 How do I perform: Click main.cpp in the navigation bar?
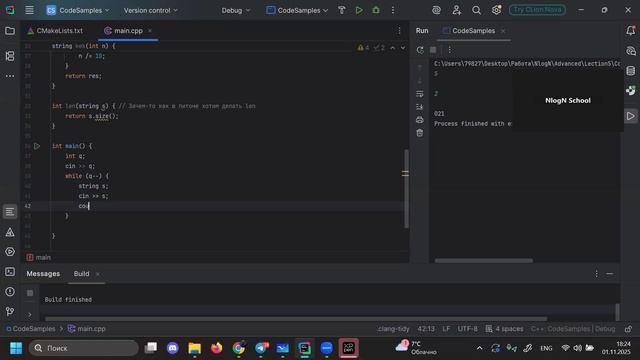pos(87,329)
